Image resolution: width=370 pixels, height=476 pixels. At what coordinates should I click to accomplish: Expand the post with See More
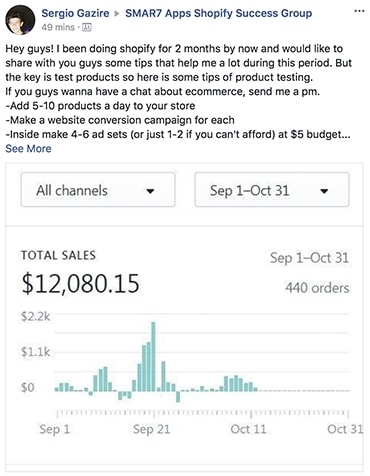pyautogui.click(x=28, y=149)
